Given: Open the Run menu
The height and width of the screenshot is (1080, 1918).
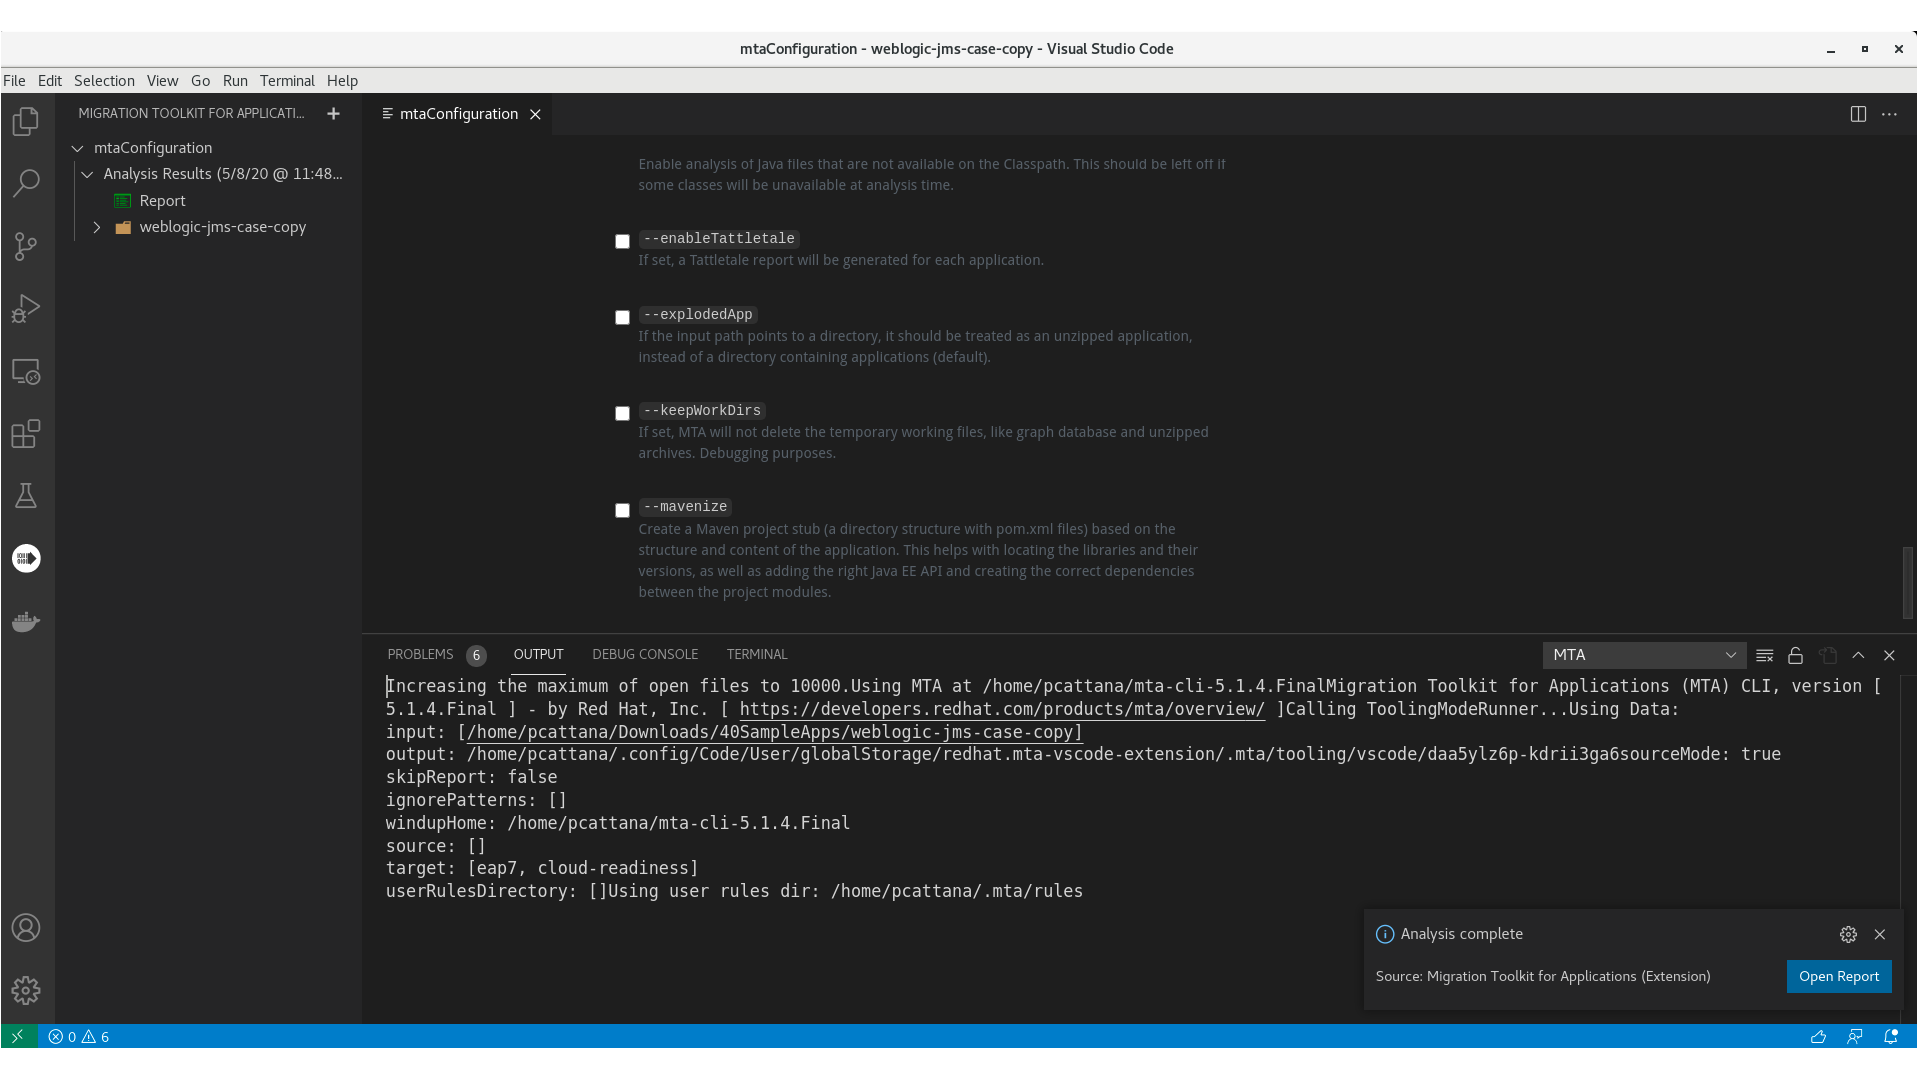Looking at the screenshot, I should click(235, 81).
